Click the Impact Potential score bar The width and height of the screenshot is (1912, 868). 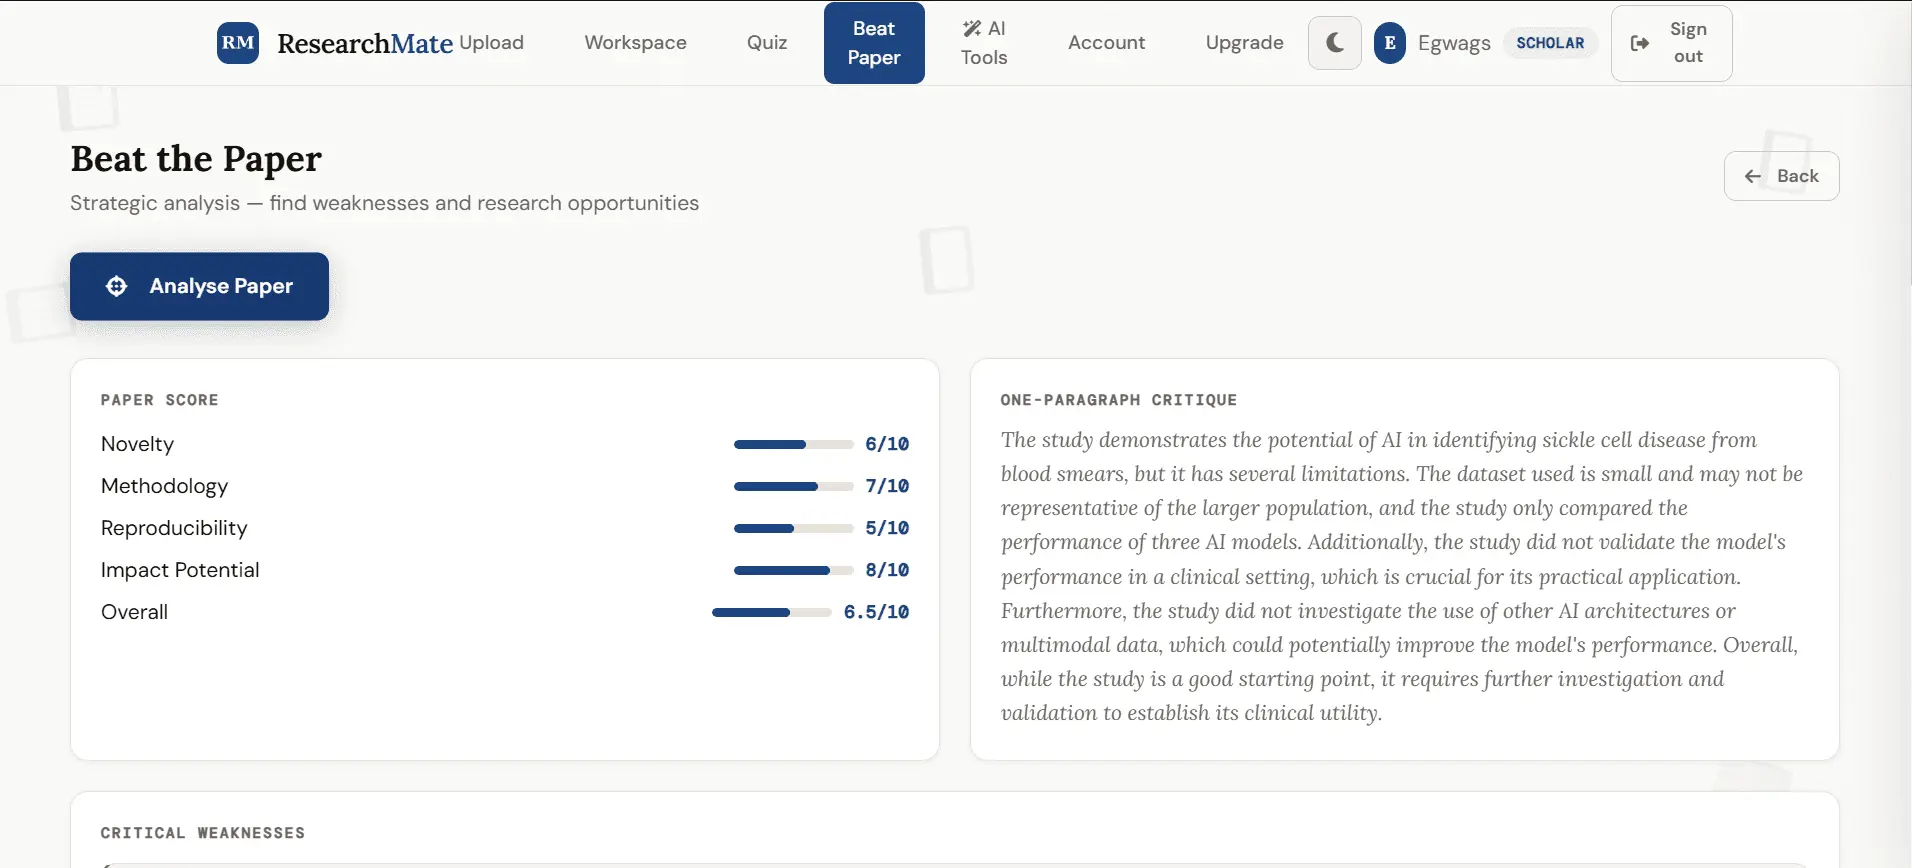pyautogui.click(x=794, y=570)
